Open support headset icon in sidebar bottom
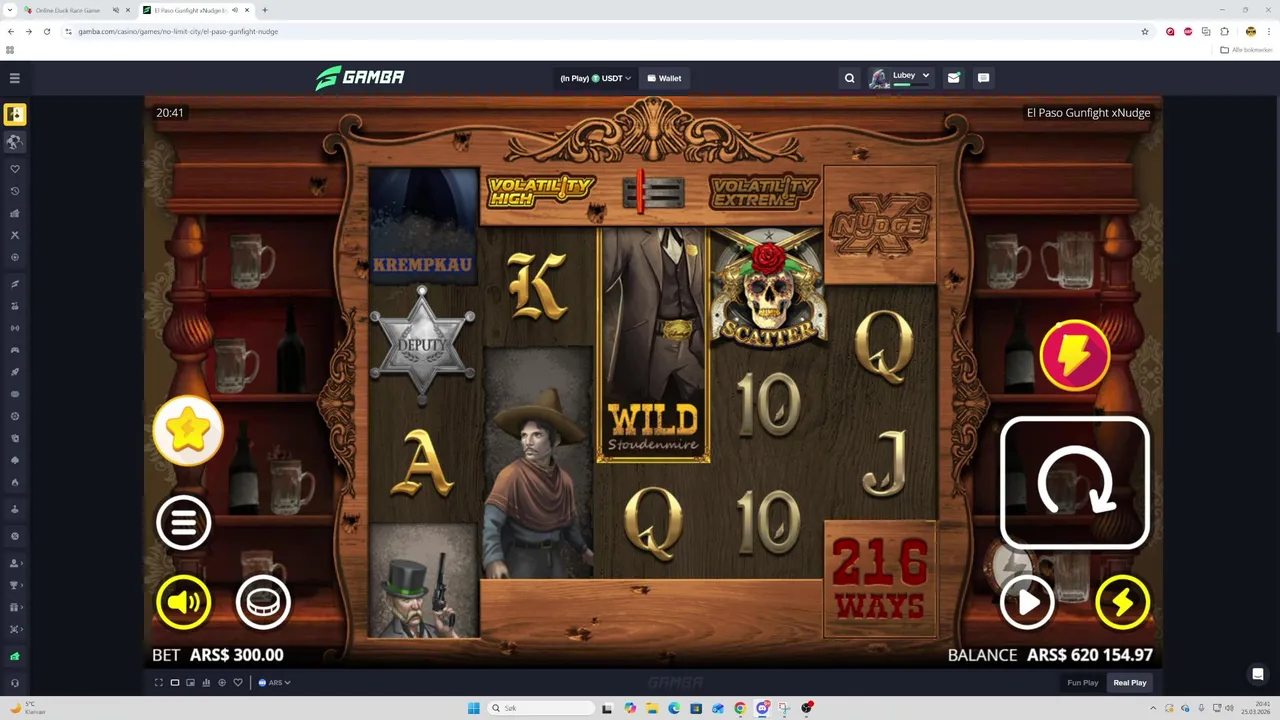The height and width of the screenshot is (720, 1280). pyautogui.click(x=14, y=683)
